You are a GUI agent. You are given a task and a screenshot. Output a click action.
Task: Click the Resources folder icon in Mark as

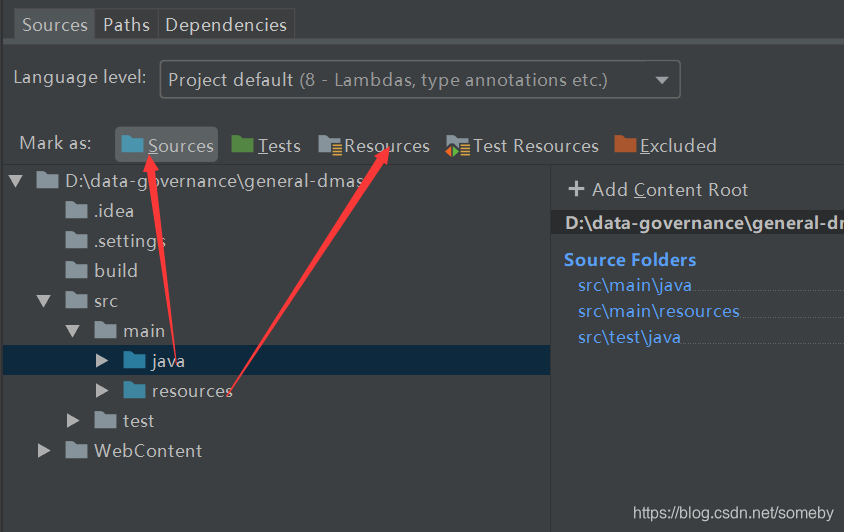[x=330, y=145]
